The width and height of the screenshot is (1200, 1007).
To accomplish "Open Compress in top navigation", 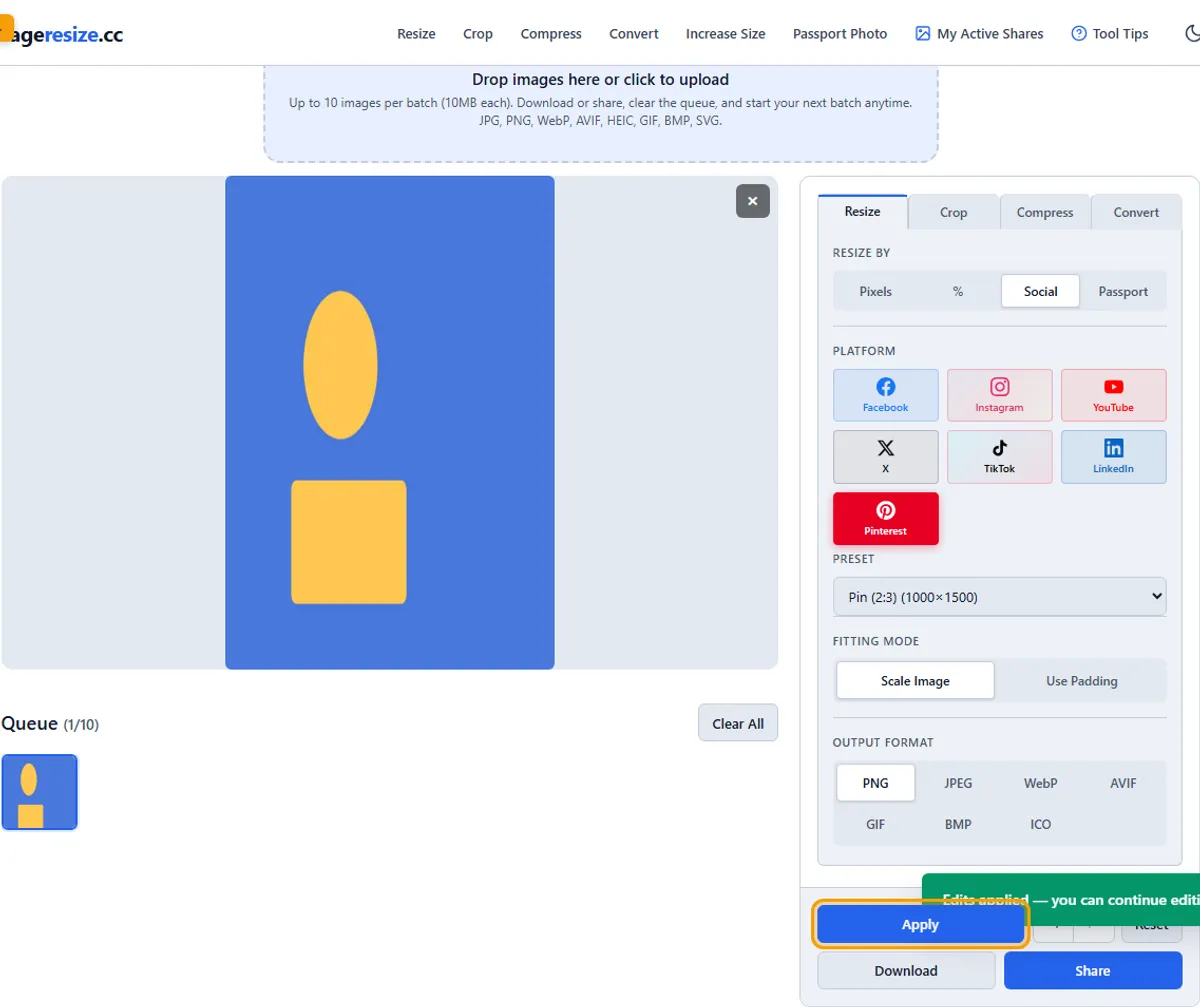I will [551, 33].
